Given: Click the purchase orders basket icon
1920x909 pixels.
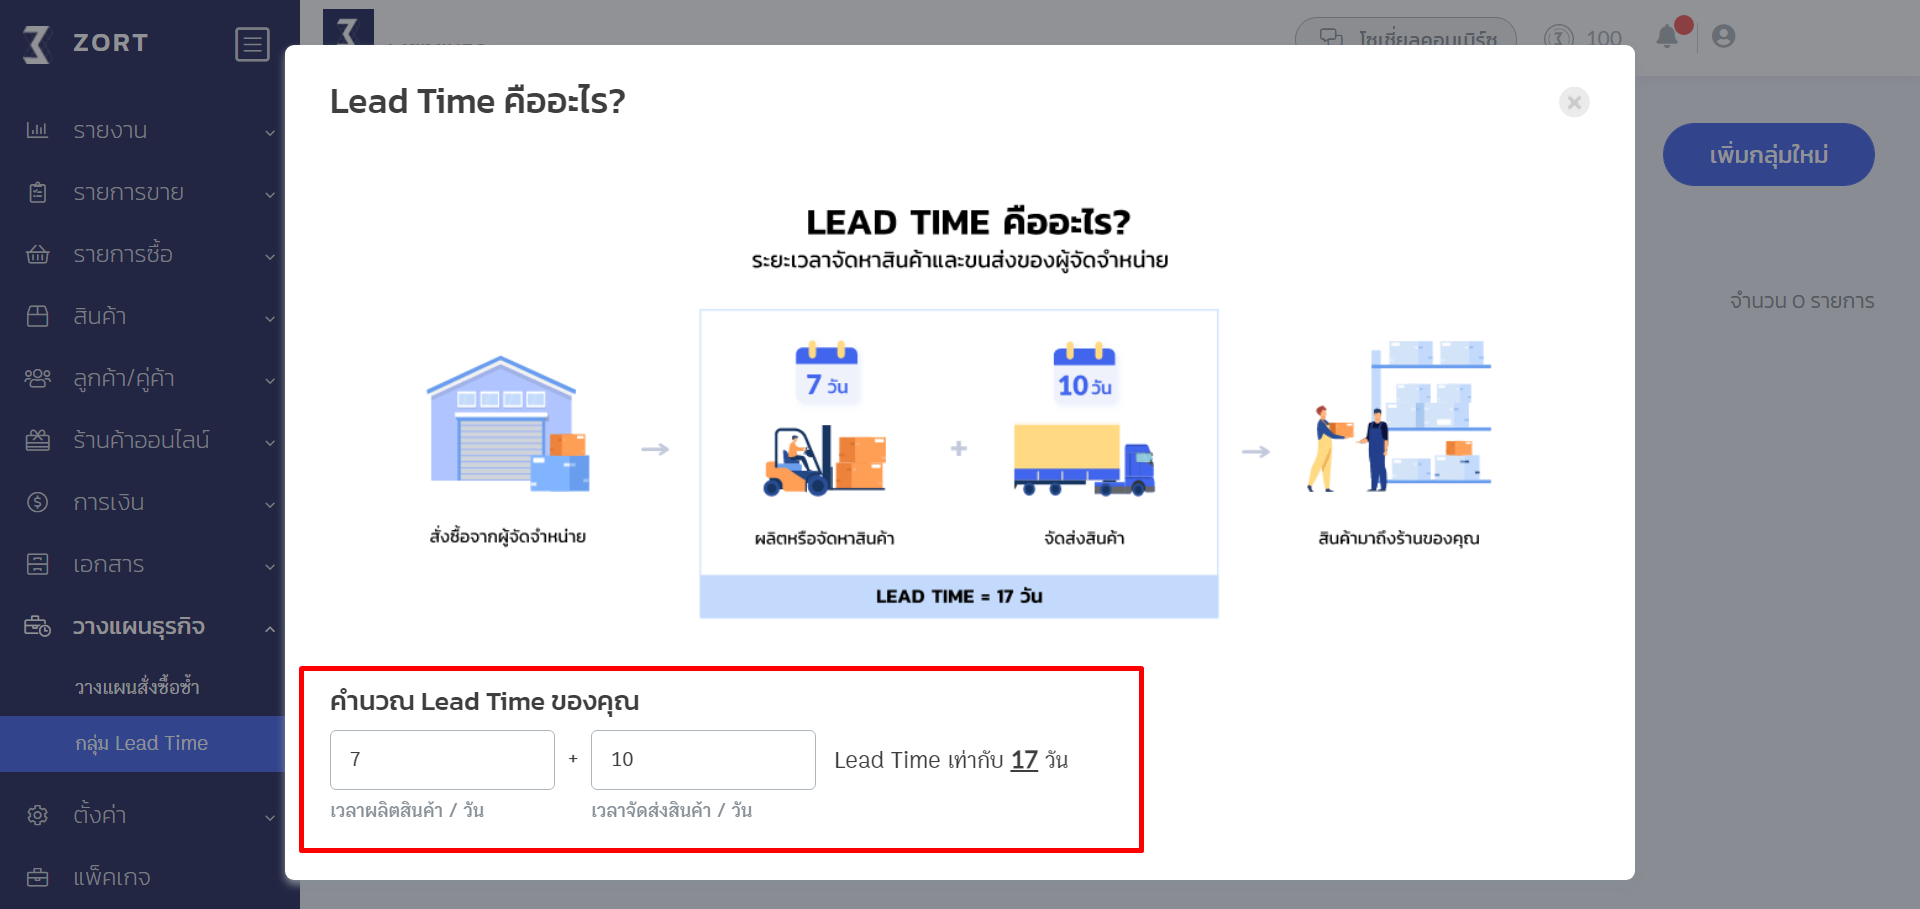Looking at the screenshot, I should [x=37, y=254].
